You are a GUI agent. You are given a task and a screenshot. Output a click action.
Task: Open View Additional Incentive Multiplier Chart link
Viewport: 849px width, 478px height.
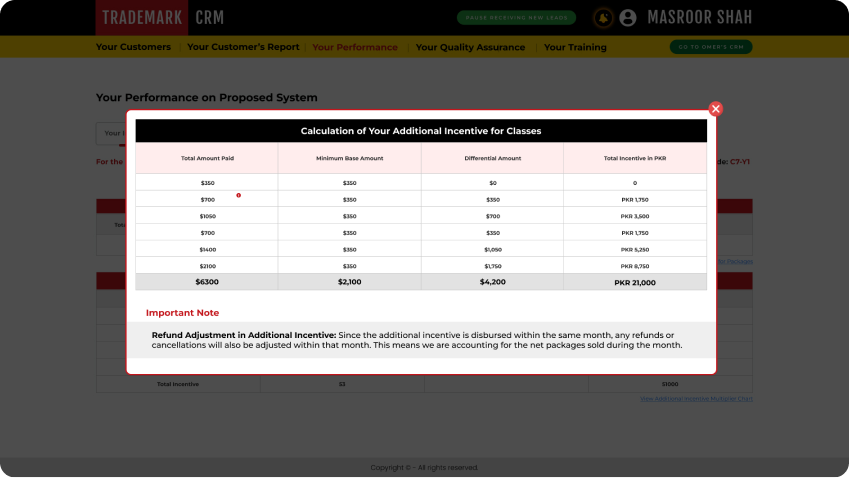tap(696, 398)
